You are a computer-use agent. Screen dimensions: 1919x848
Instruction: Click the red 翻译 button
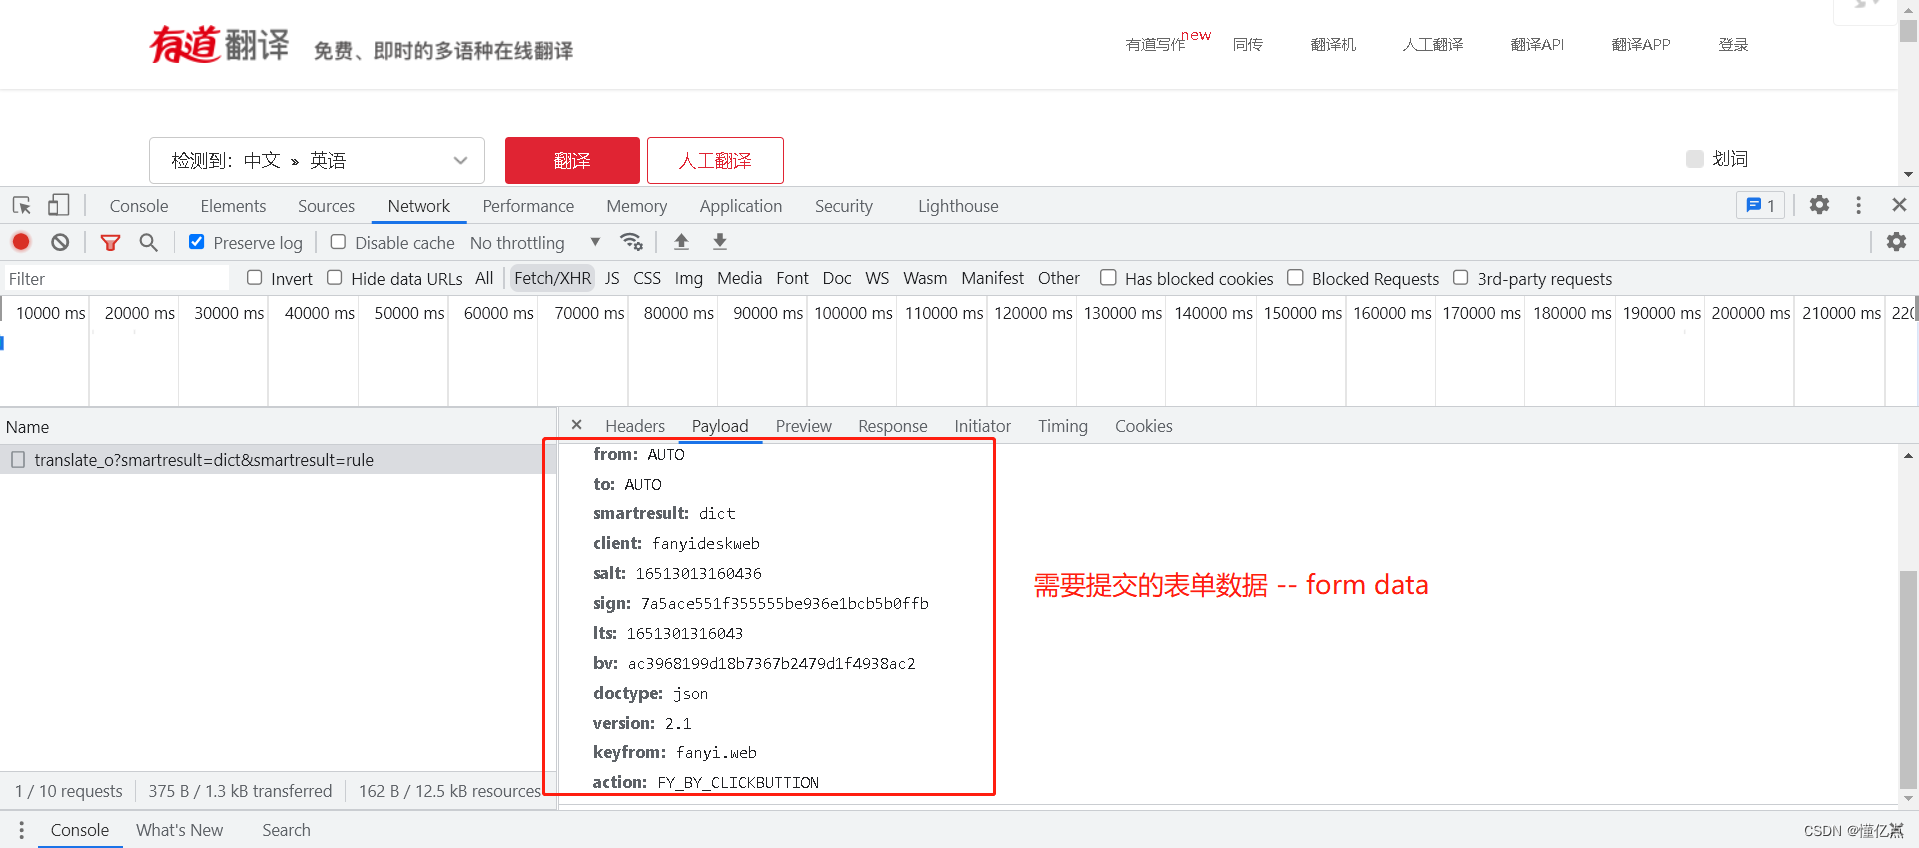[572, 160]
